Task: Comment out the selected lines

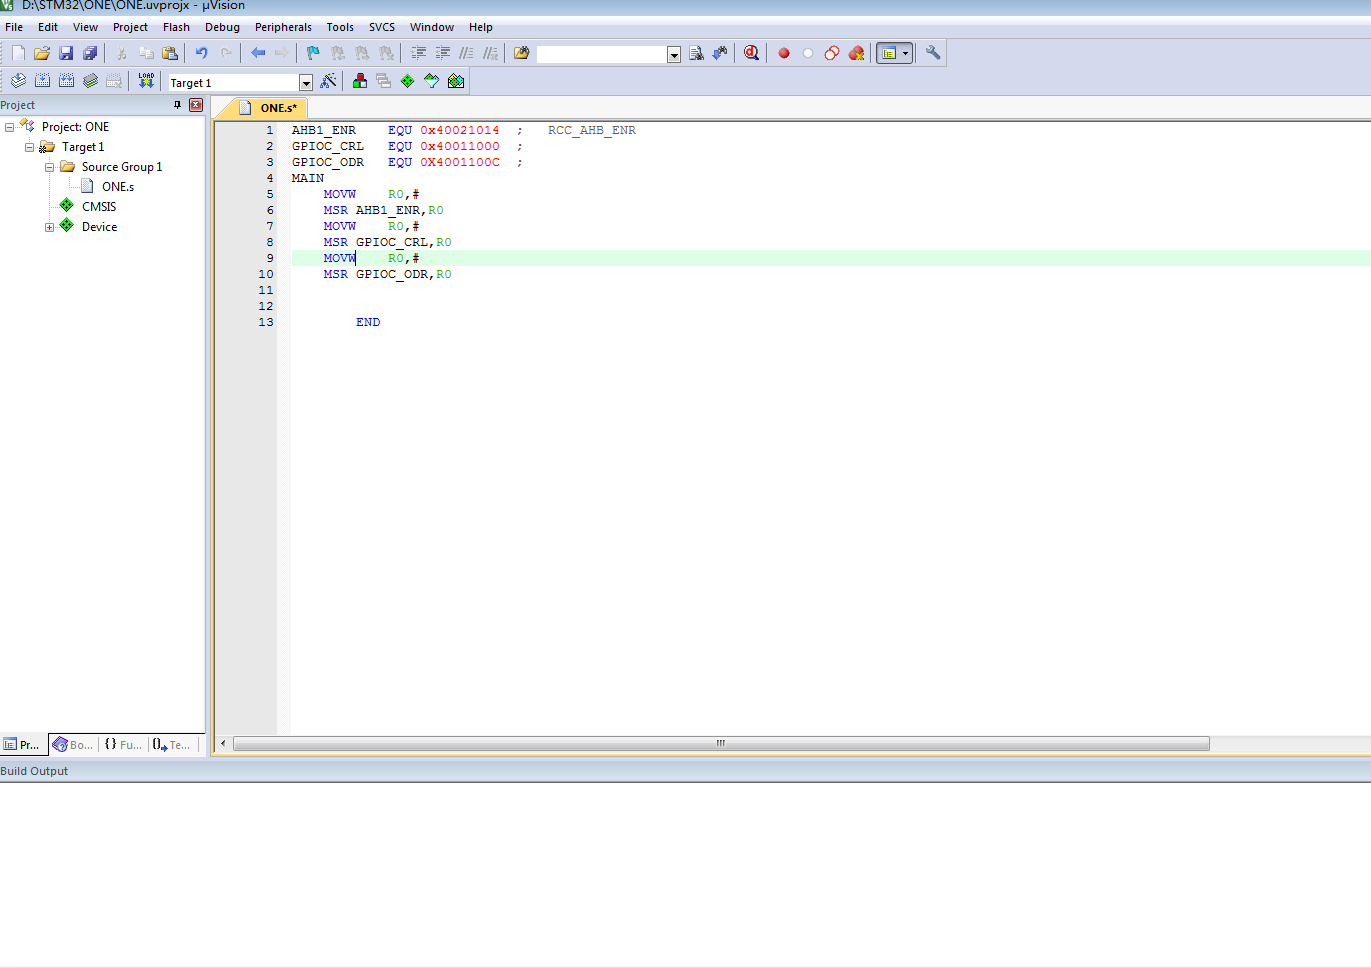Action: [x=467, y=53]
